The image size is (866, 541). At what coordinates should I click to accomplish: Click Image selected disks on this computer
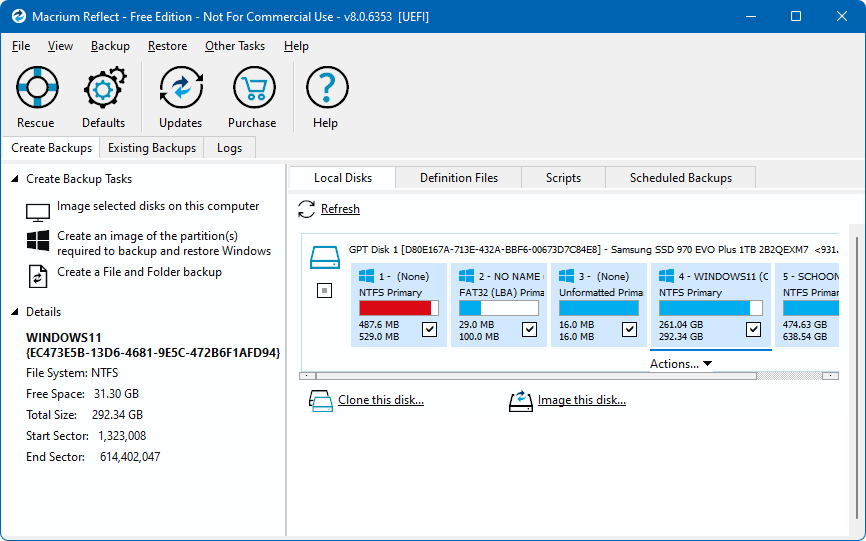(x=158, y=206)
